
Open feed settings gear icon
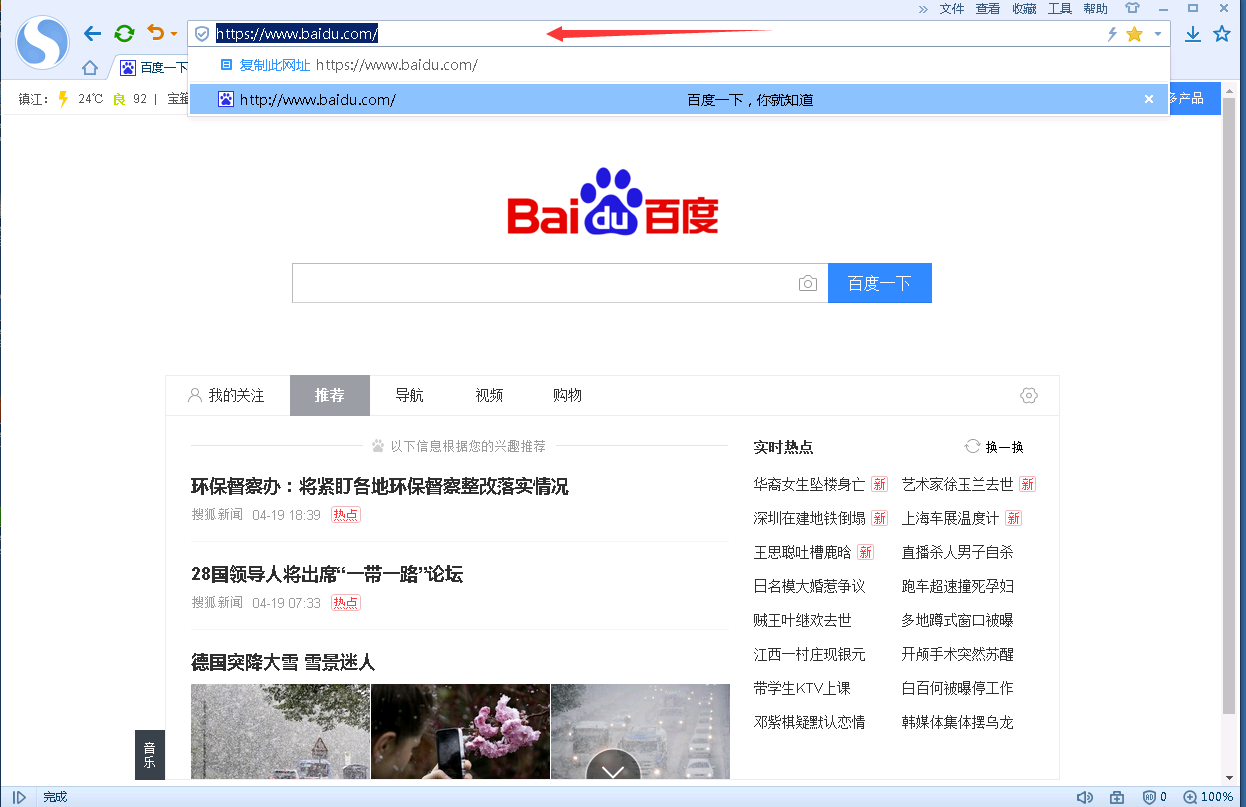(1029, 396)
